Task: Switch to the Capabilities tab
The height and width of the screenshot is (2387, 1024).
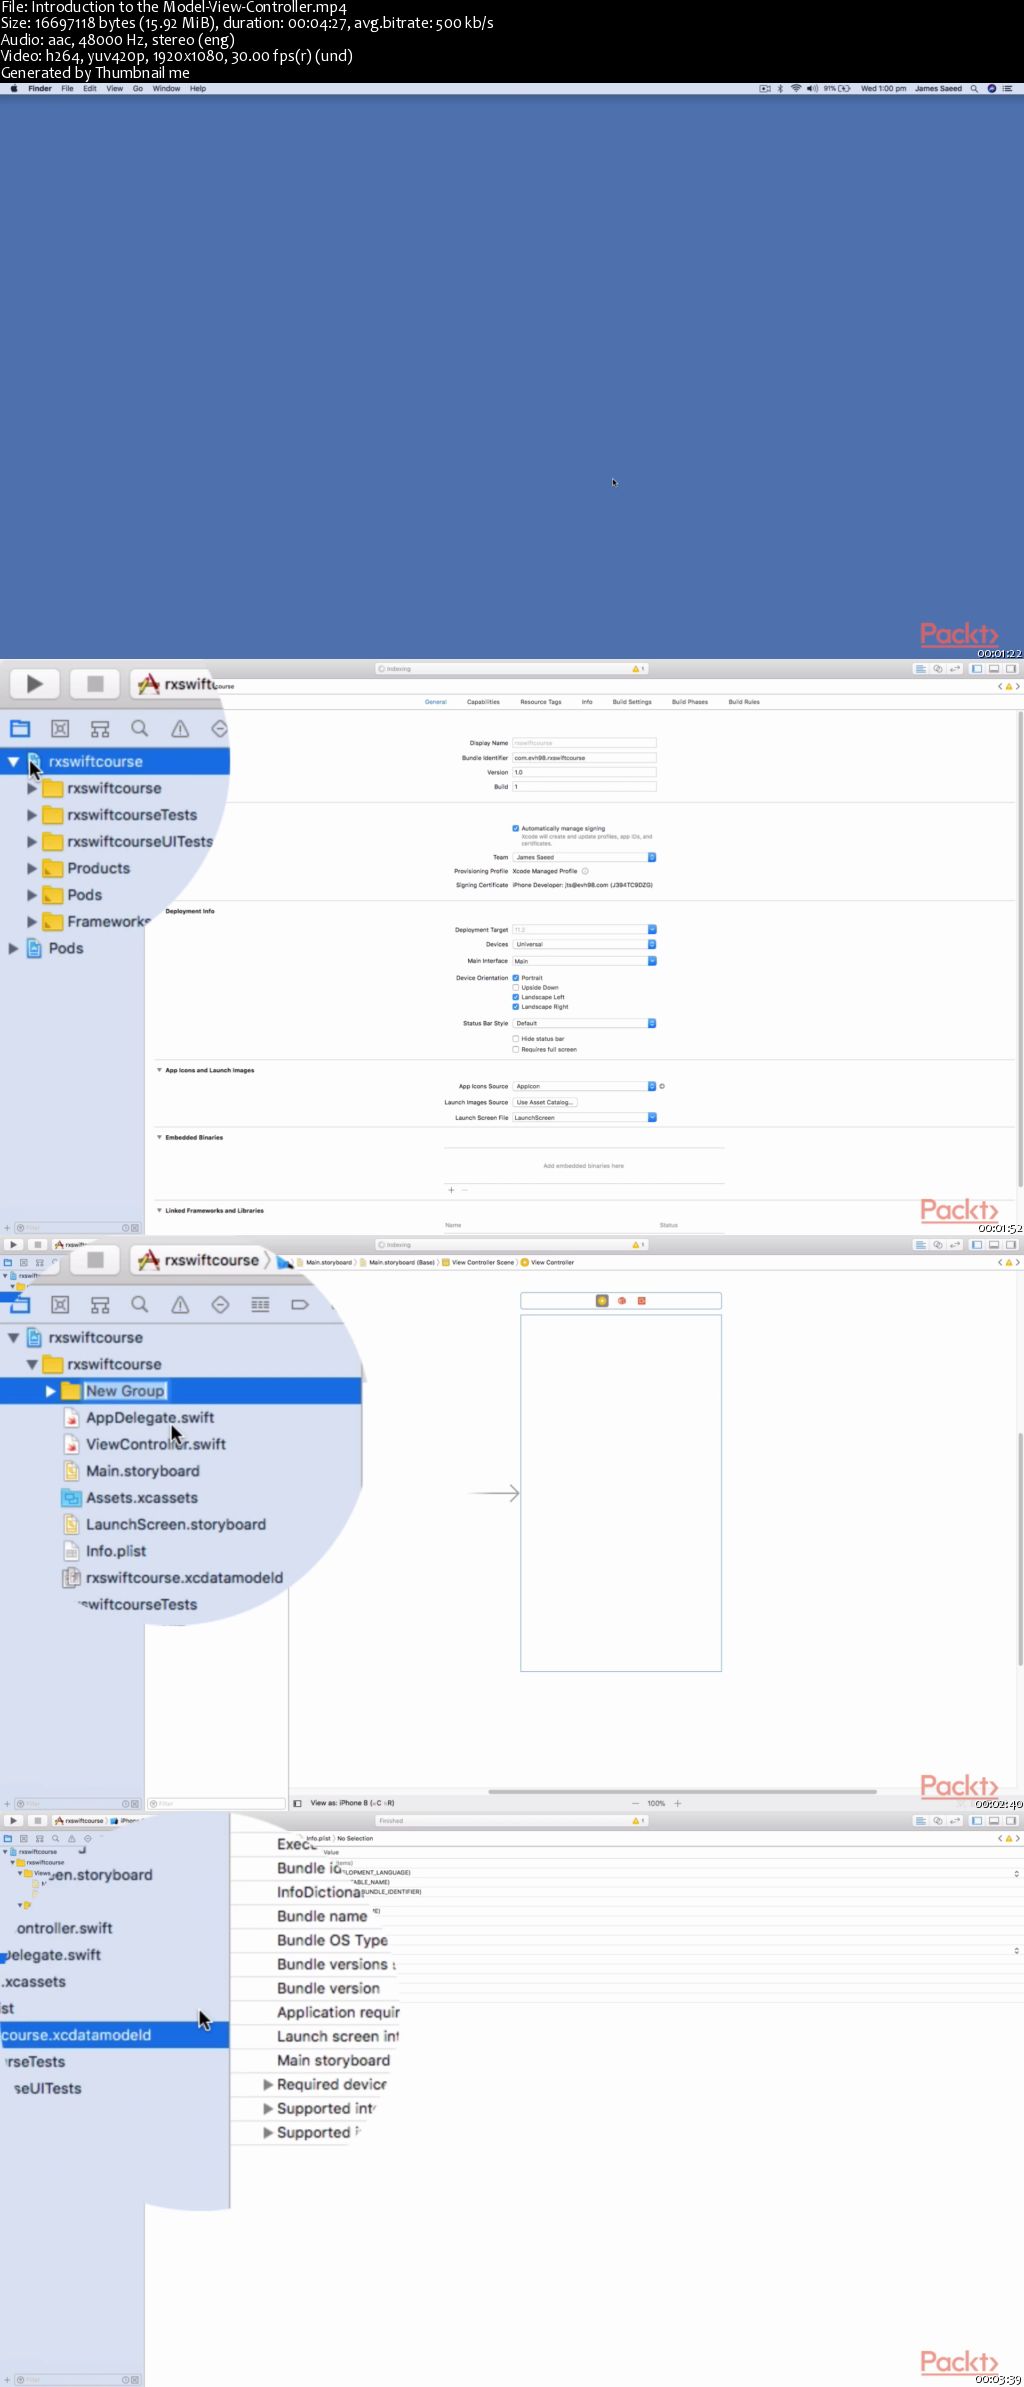Action: (483, 702)
